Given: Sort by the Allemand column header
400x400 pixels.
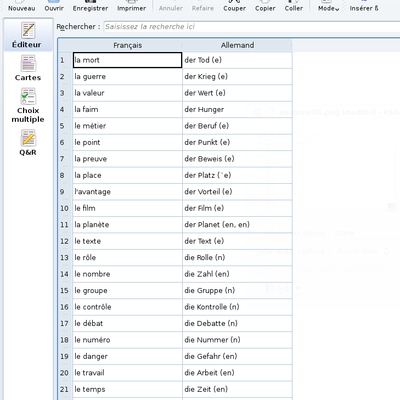Looking at the screenshot, I should 237,45.
